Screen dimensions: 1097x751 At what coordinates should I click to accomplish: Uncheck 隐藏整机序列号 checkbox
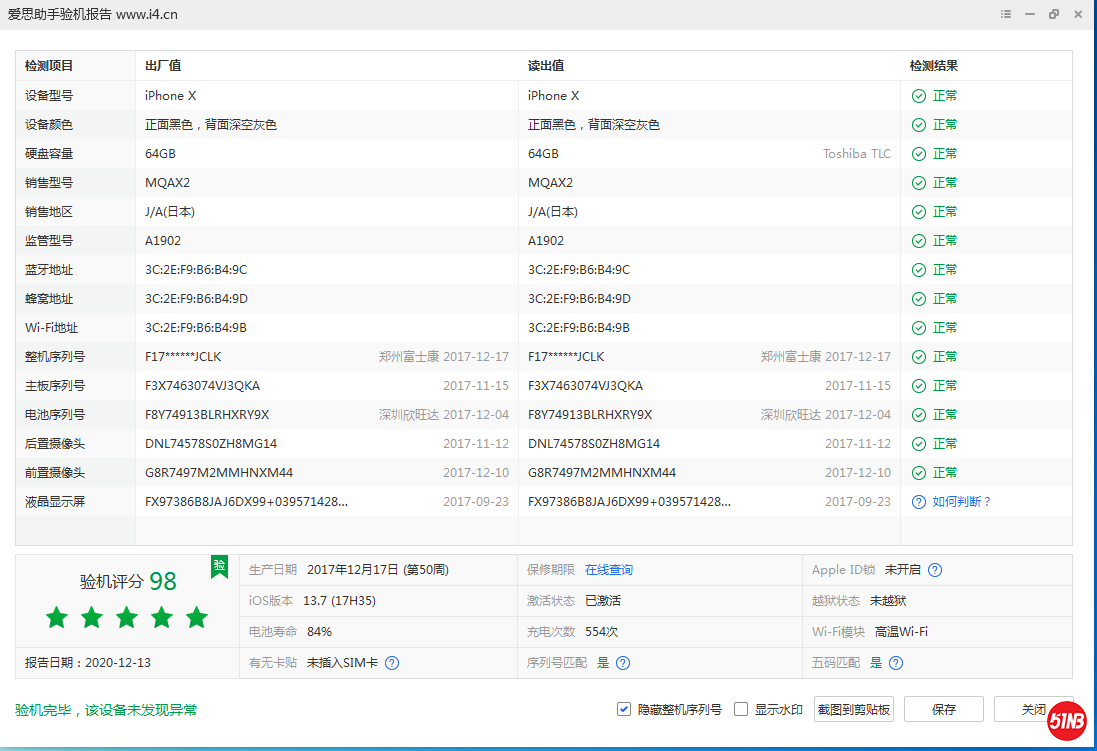tap(624, 709)
